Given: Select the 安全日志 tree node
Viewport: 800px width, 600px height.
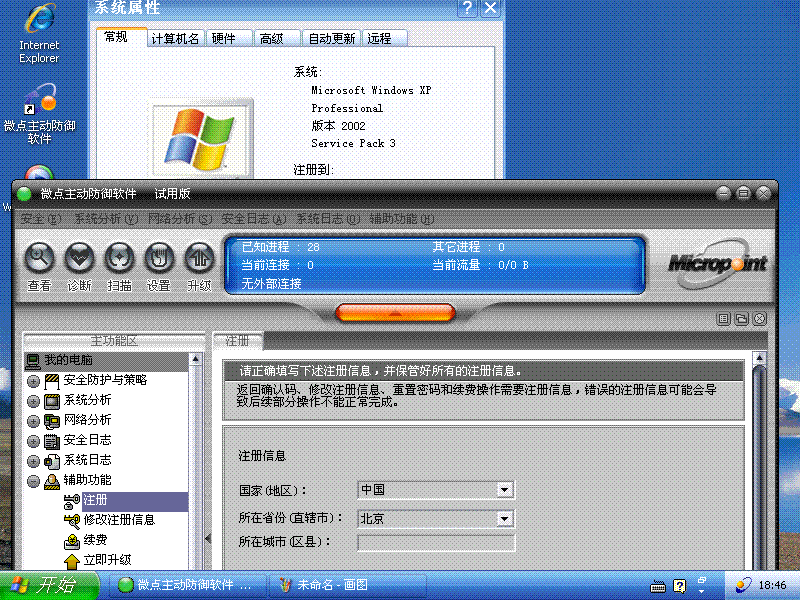Looking at the screenshot, I should [x=87, y=440].
